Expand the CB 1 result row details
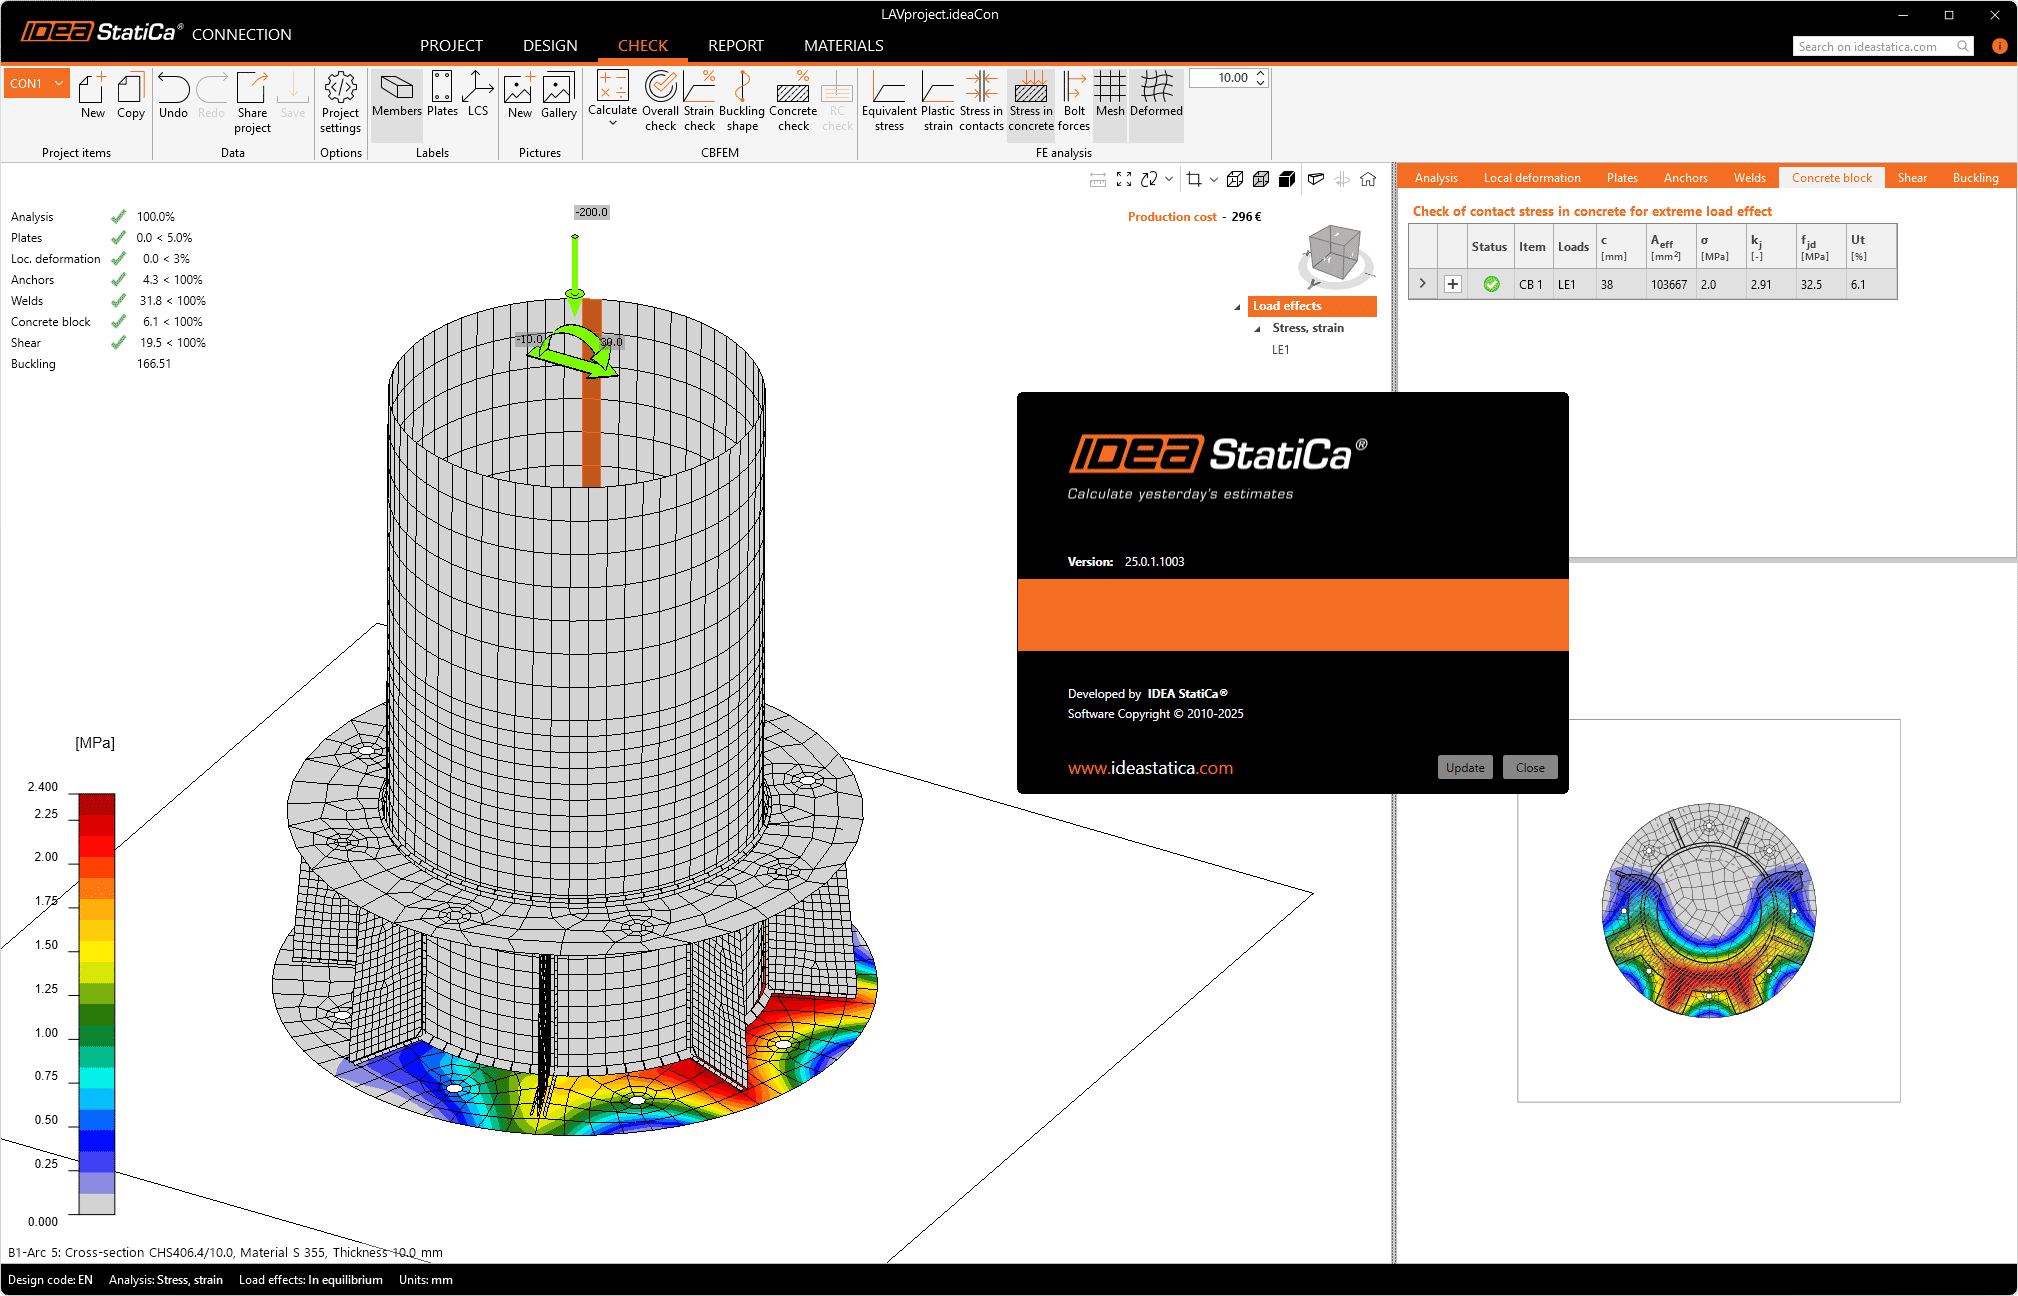Screen dimensions: 2018x1296 point(1422,284)
